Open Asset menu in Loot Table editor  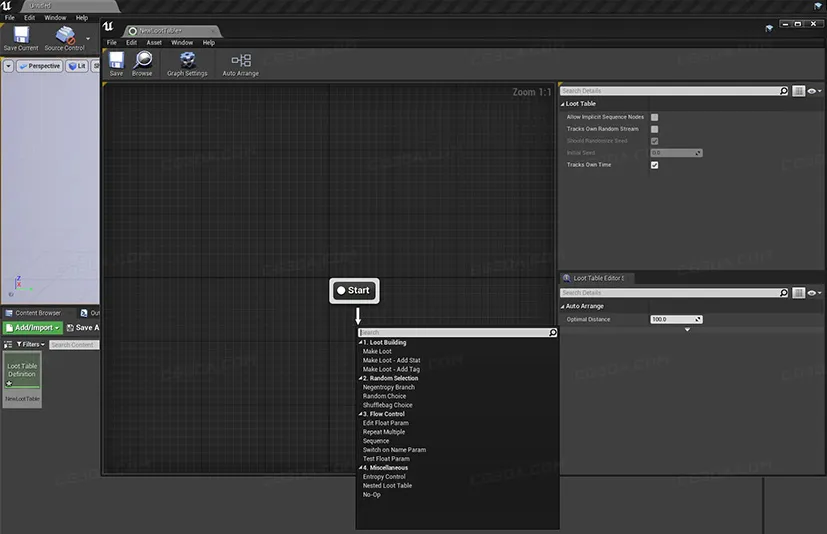pos(154,43)
